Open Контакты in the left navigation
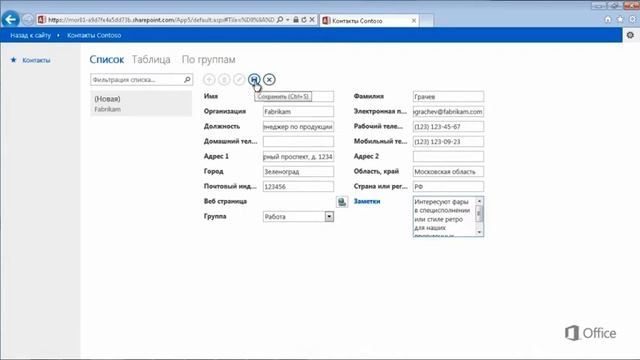The image size is (640, 360). click(x=36, y=60)
